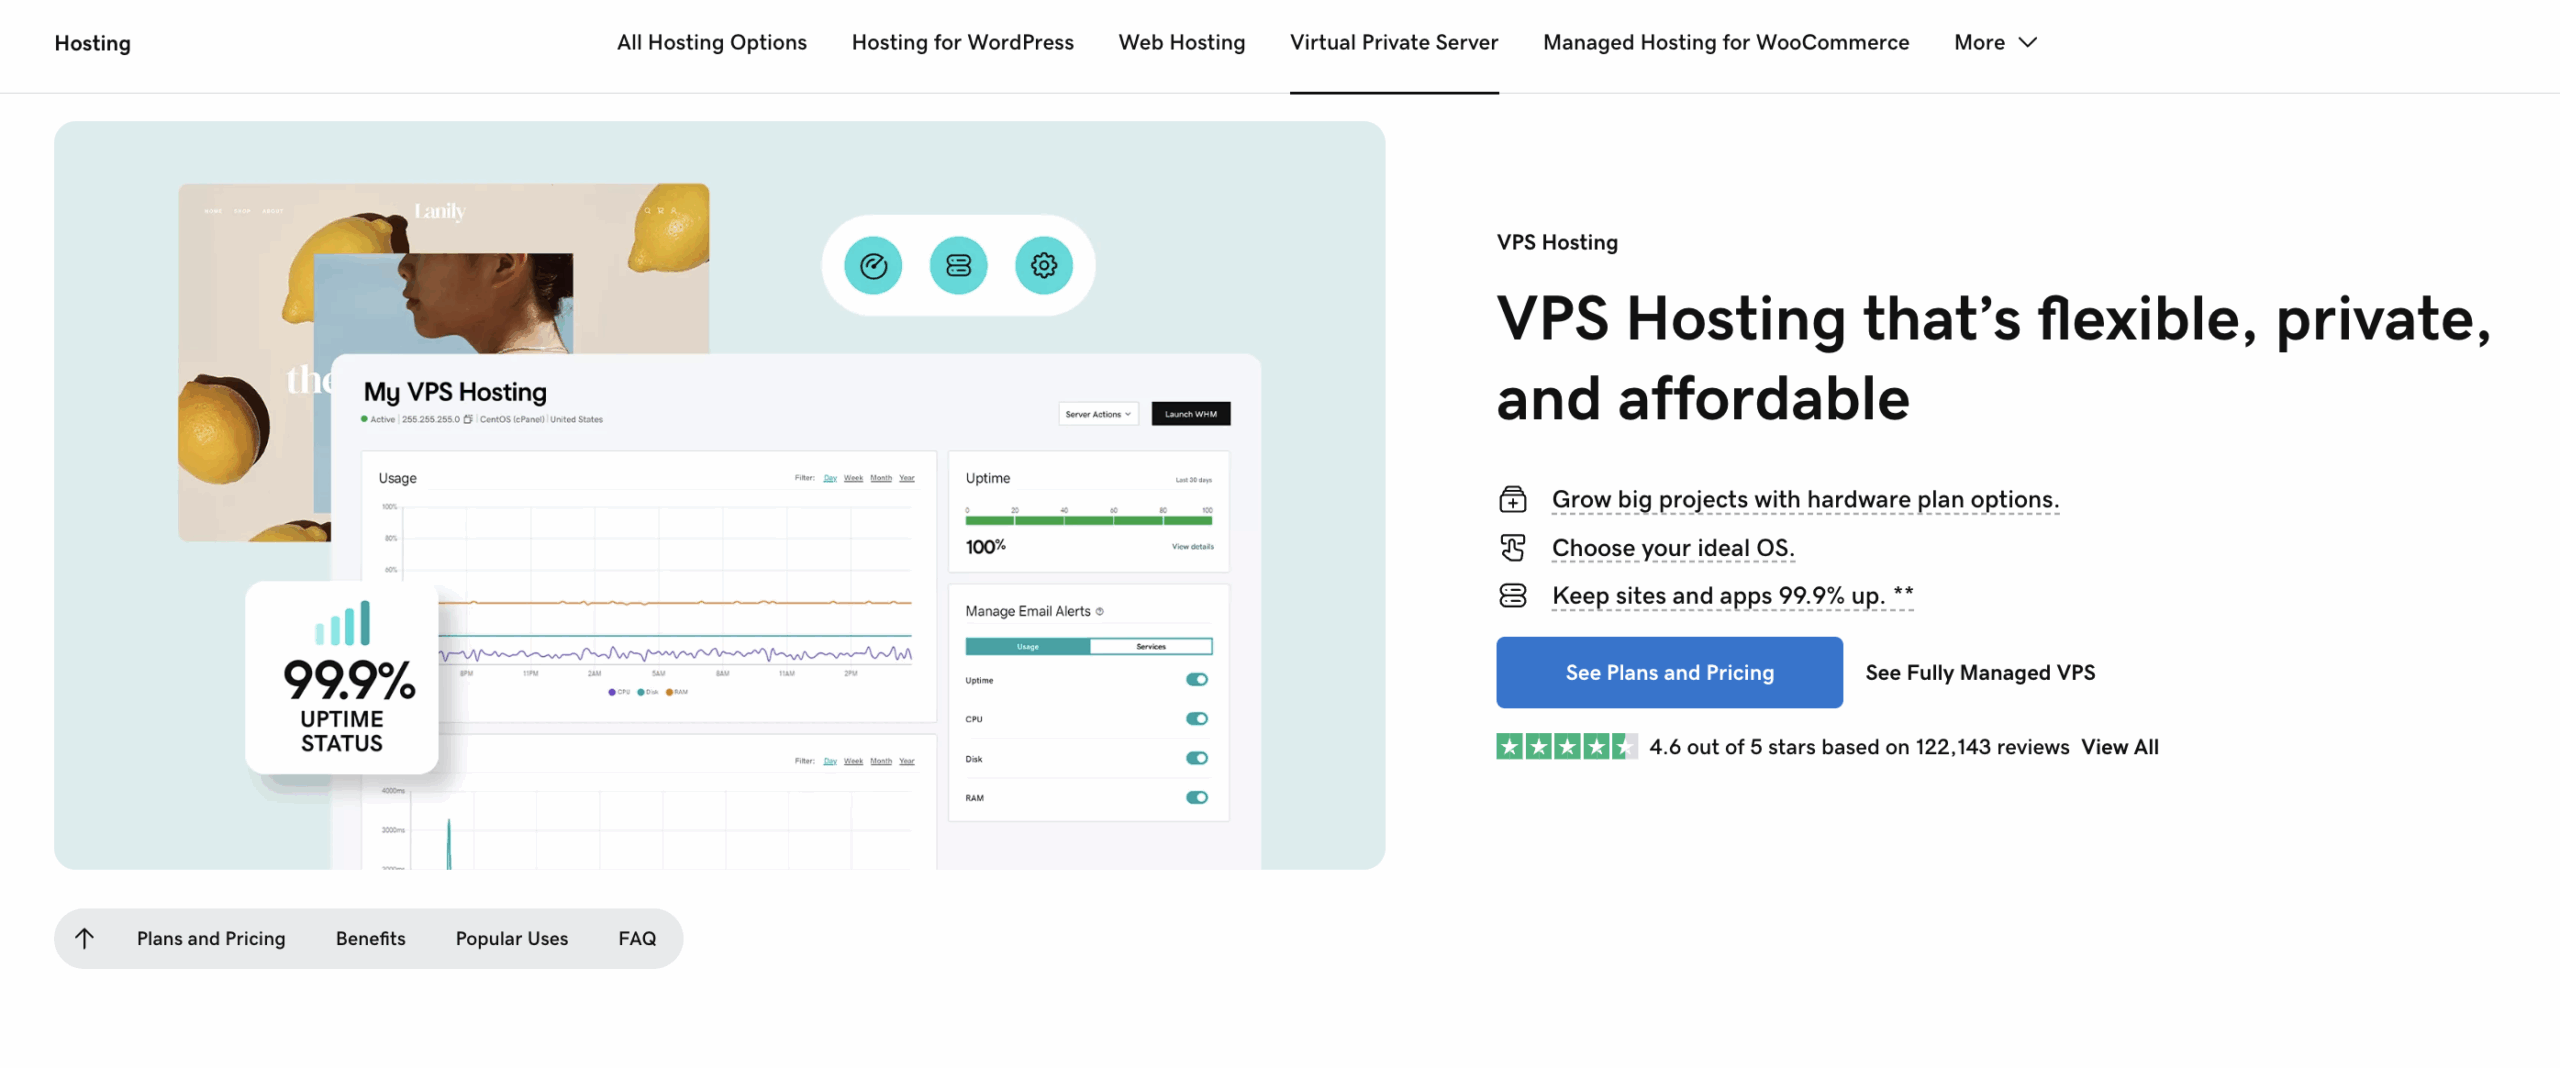2560x1068 pixels.
Task: Open All Hosting Options in the navigation
Action: coord(711,43)
